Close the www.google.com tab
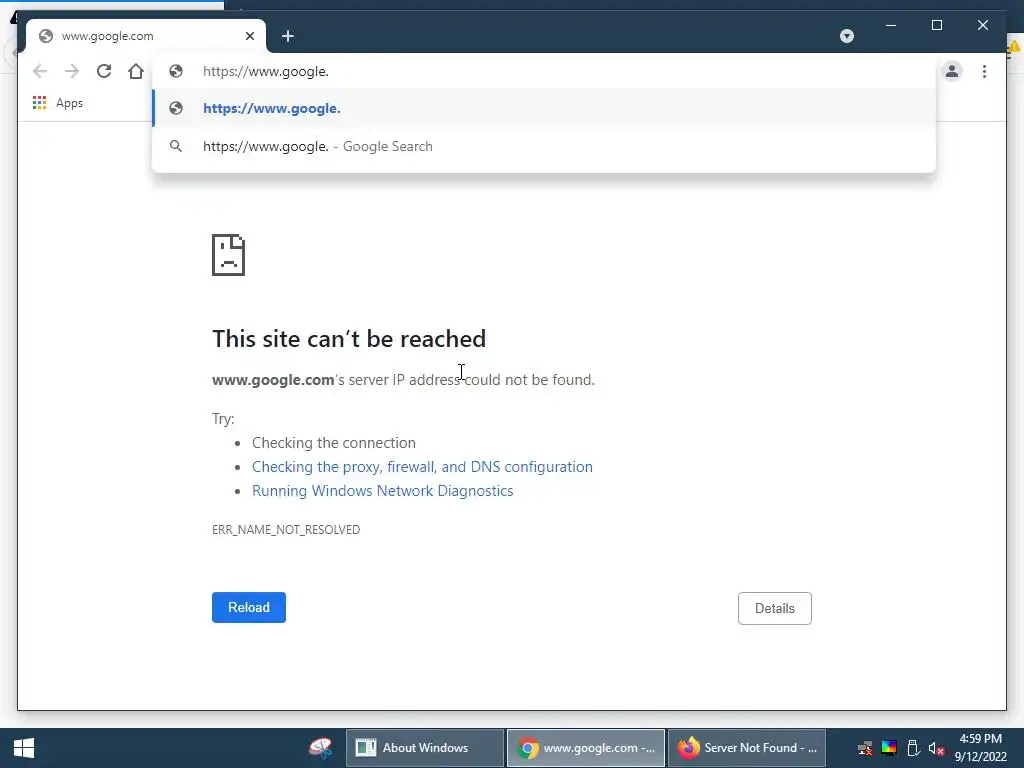Screen dimensions: 1024x768 [249, 36]
